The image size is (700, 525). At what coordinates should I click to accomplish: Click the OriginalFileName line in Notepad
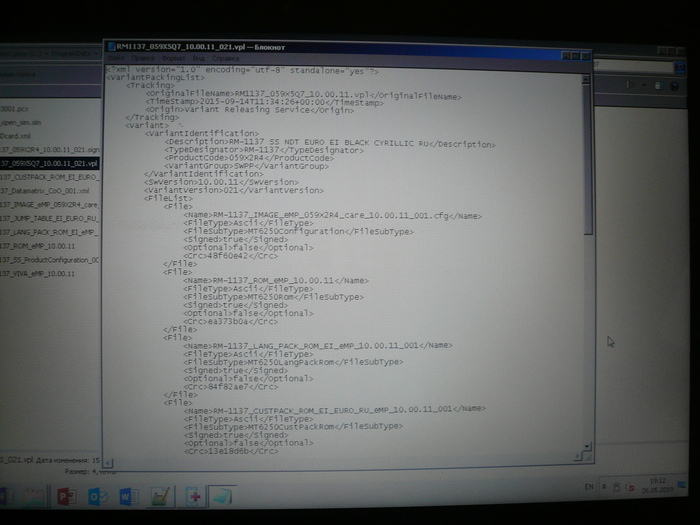[x=304, y=95]
